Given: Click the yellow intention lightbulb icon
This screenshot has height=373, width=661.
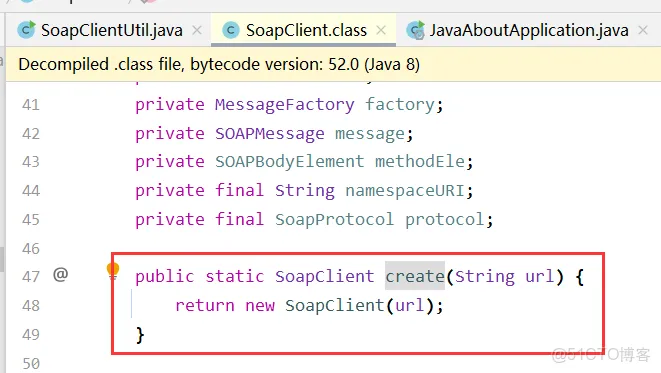Looking at the screenshot, I should [113, 271].
